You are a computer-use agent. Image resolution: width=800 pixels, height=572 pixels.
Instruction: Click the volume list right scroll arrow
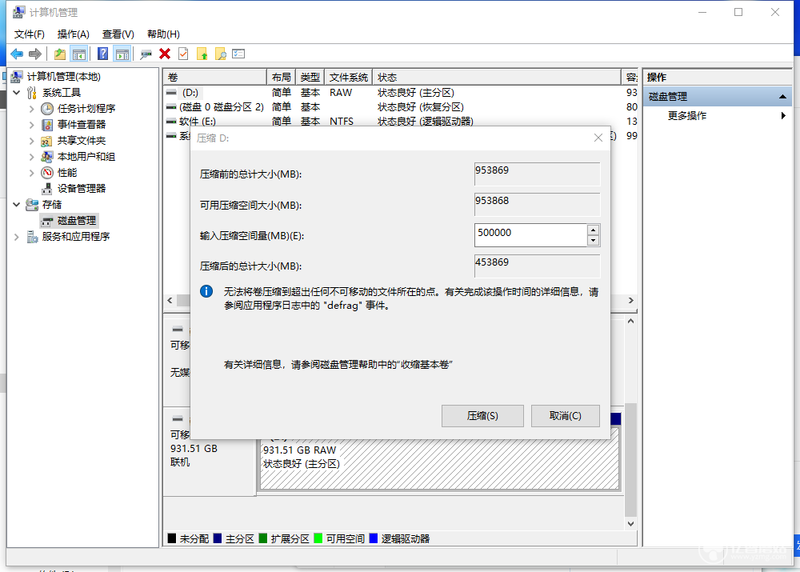click(x=631, y=301)
